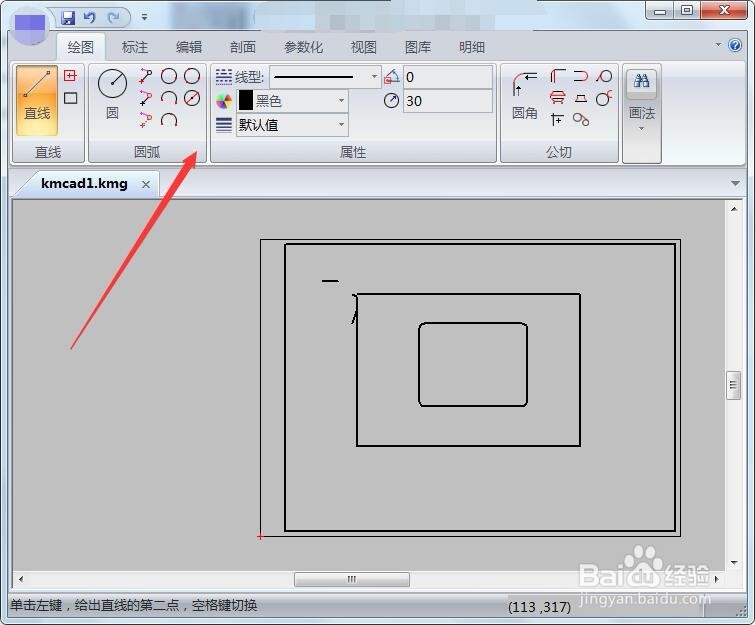Click the color wheel icon

coord(223,101)
